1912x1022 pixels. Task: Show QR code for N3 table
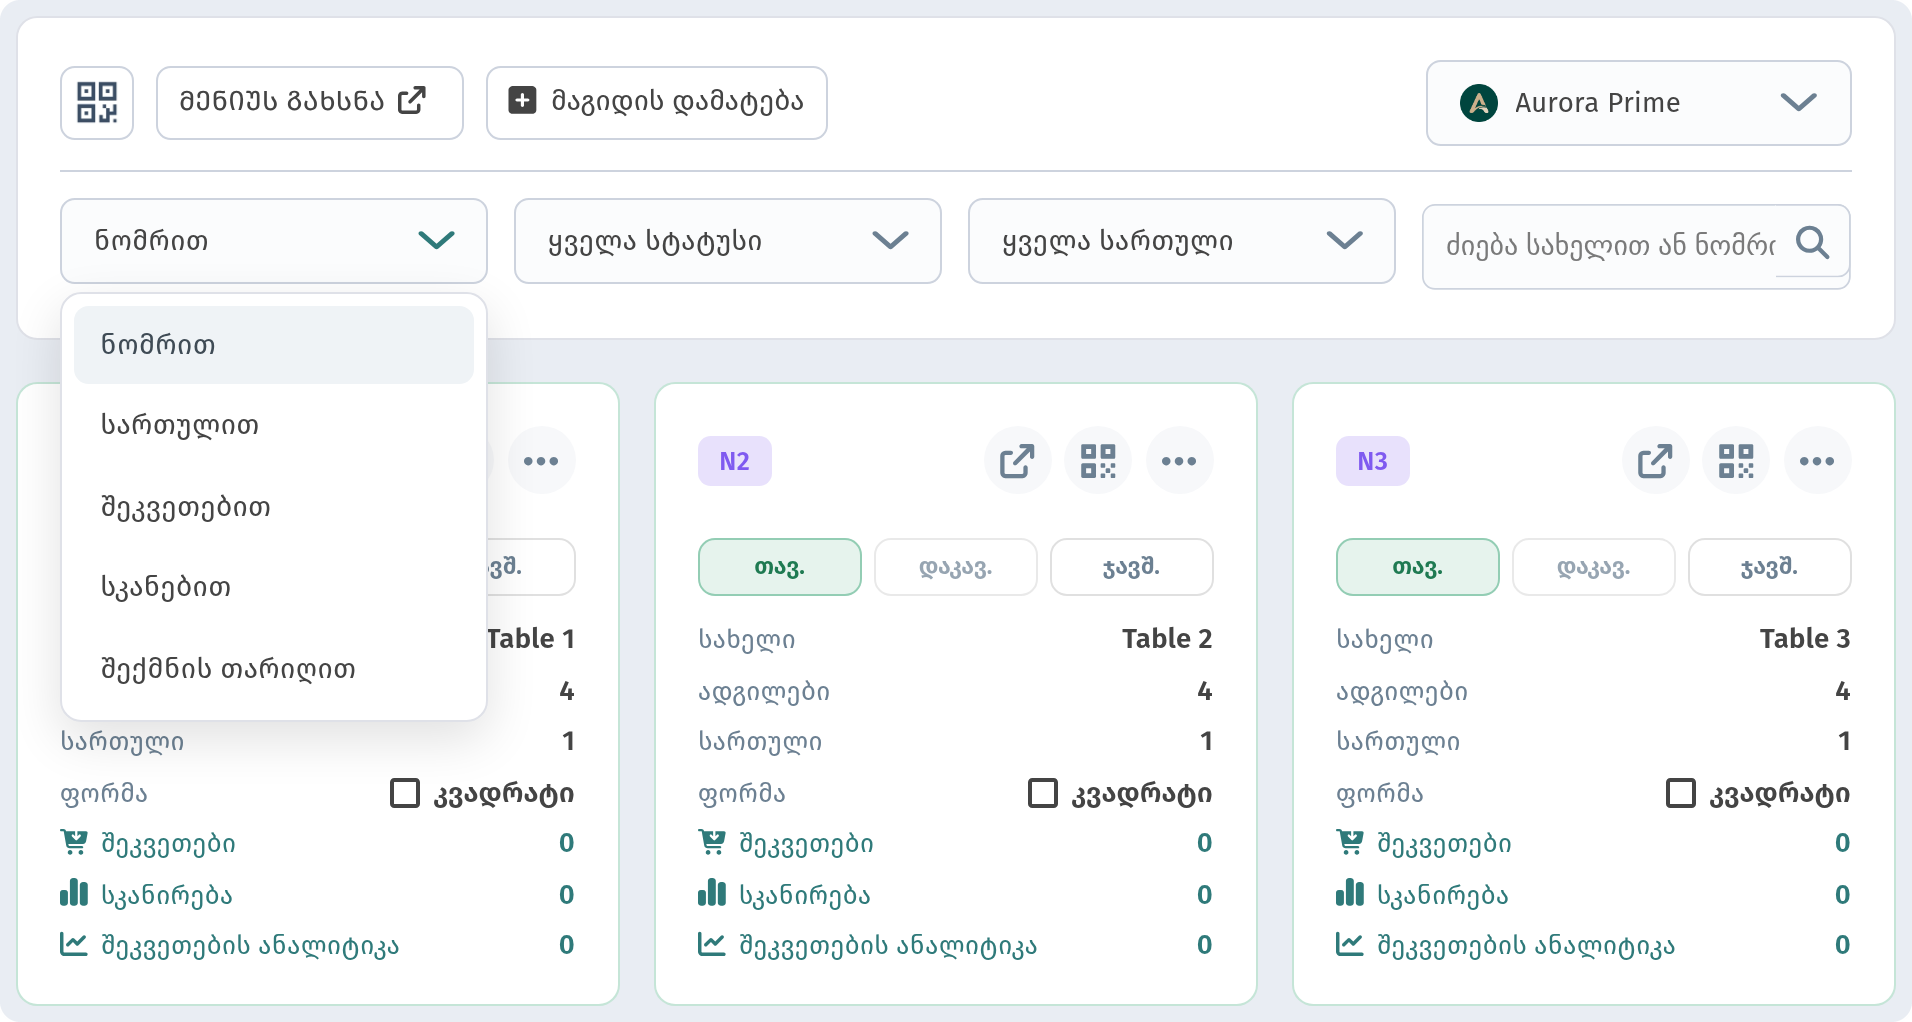1736,461
